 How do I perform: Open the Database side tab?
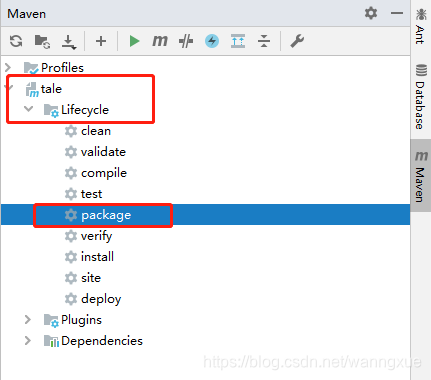point(421,97)
